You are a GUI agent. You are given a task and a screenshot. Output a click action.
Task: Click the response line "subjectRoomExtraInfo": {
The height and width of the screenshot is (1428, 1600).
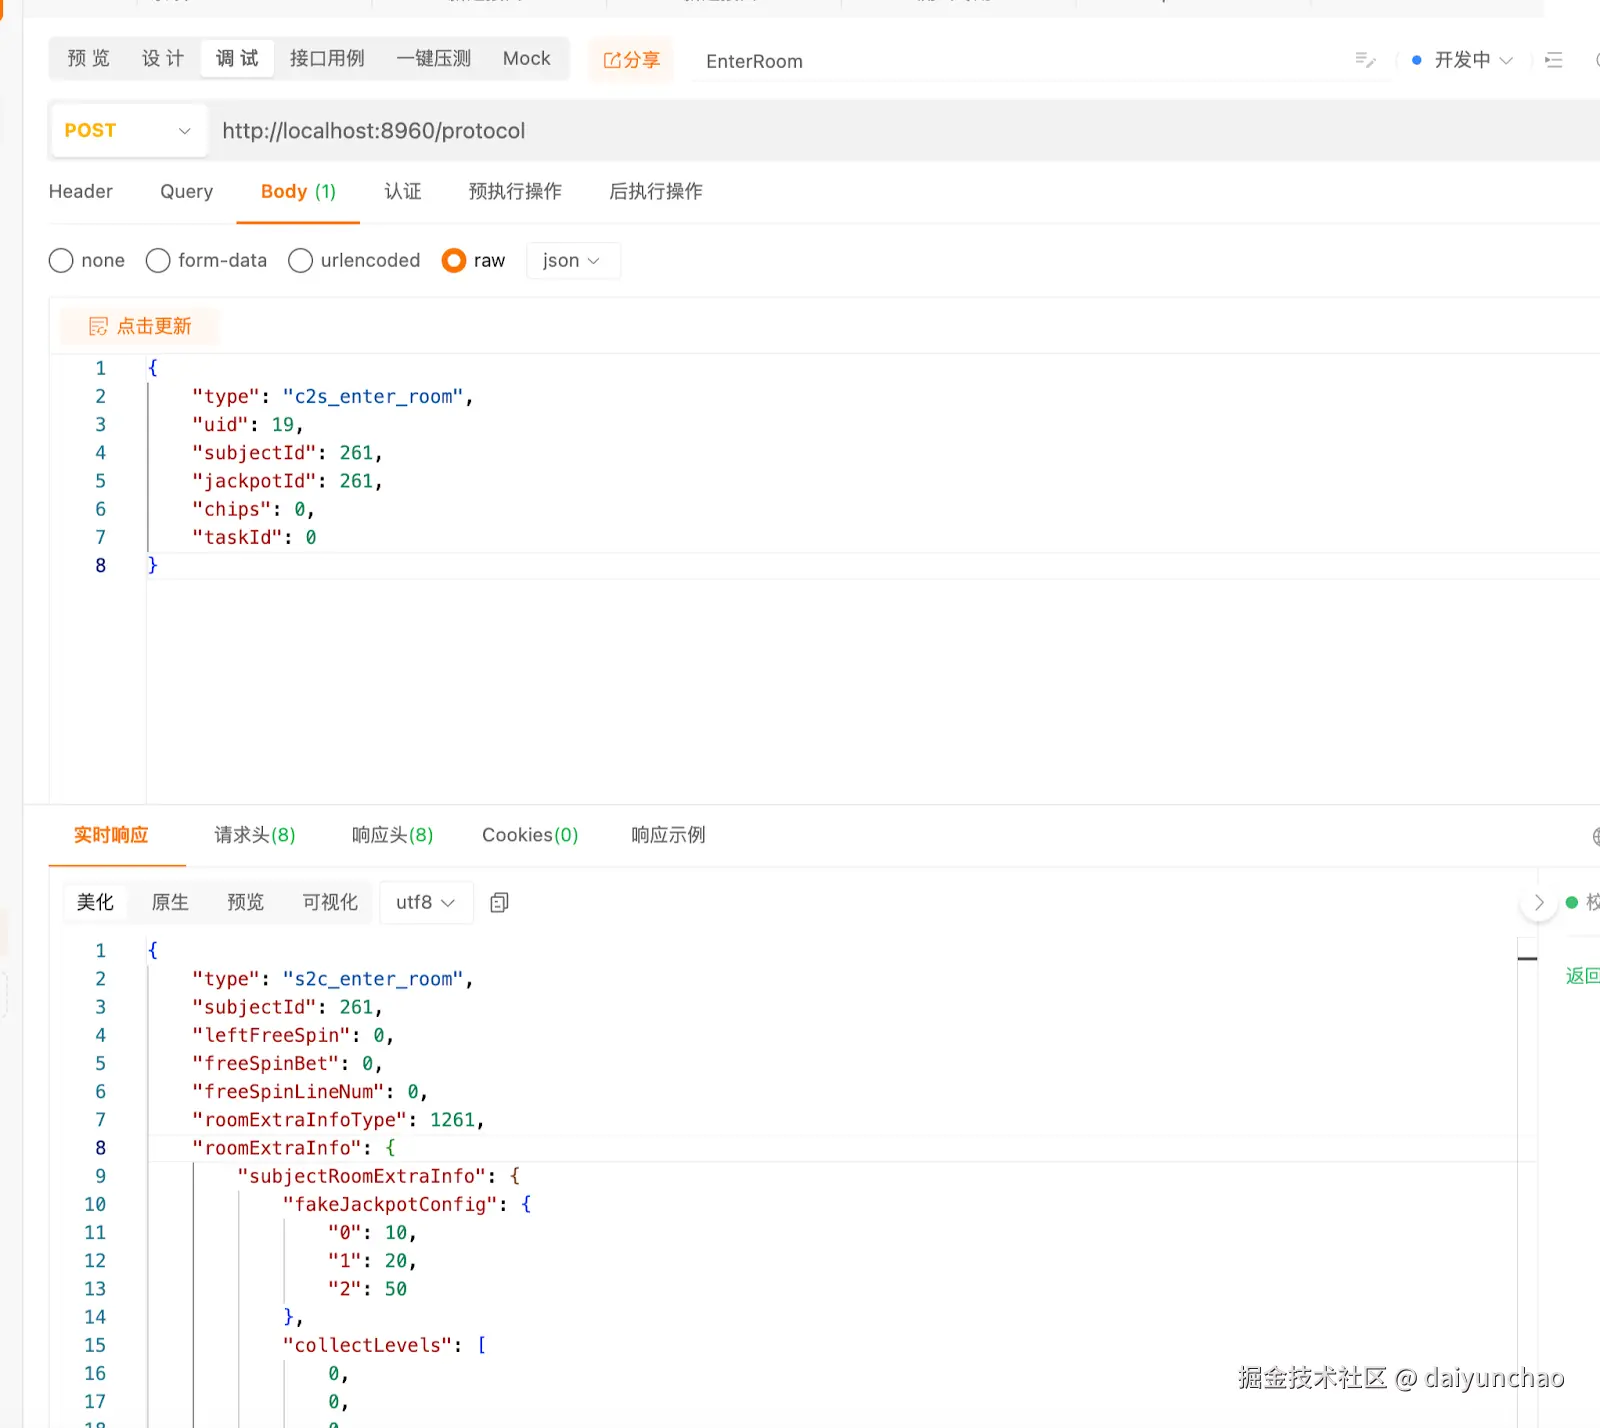click(x=378, y=1176)
